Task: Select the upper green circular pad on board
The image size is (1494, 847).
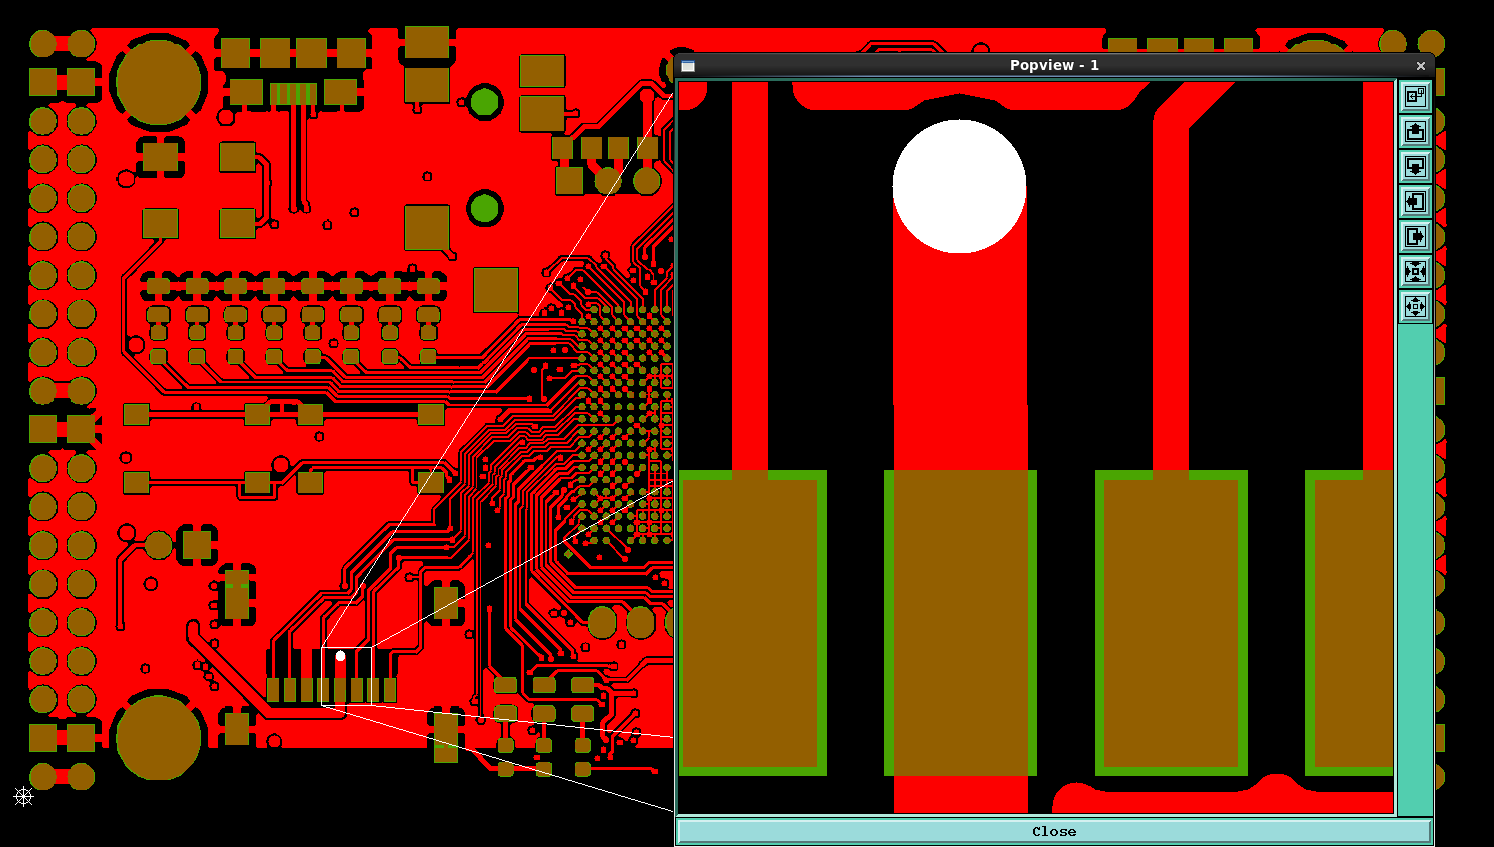Action: coord(485,102)
